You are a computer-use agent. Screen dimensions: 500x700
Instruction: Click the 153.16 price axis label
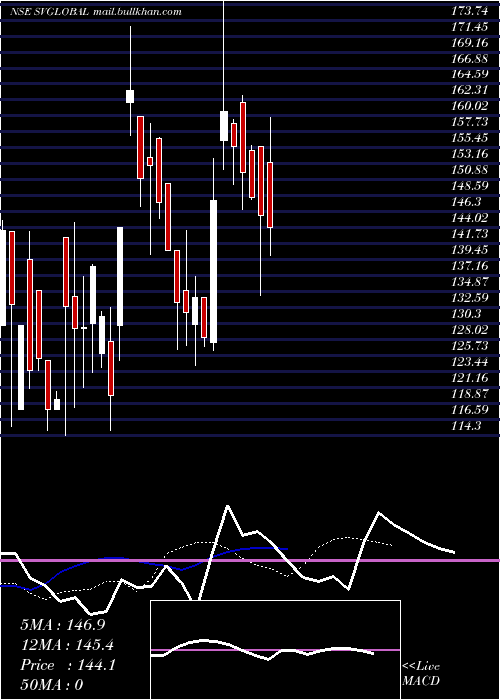[470, 154]
